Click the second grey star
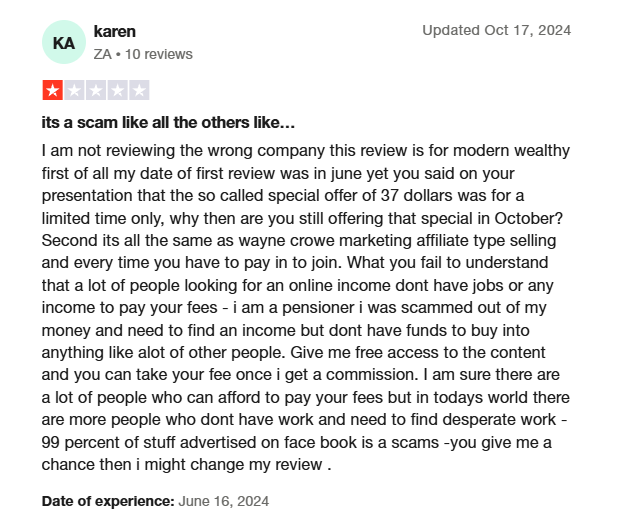 pos(75,90)
